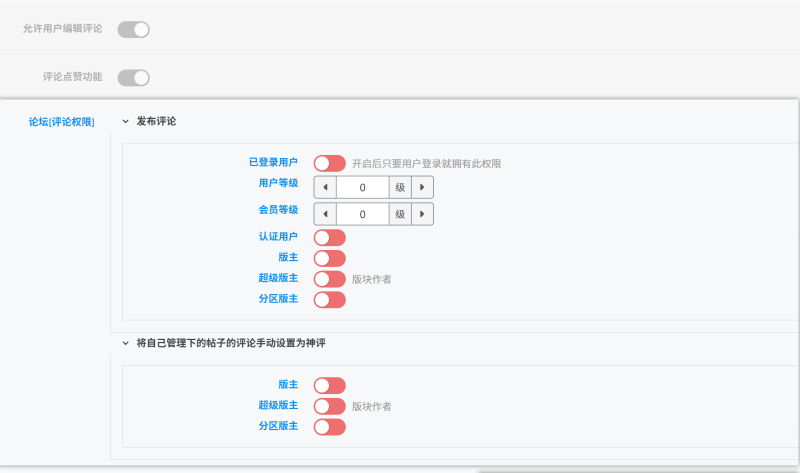800x473 pixels.
Task: Collapse the 将自己管理下的帖子的评论手动设置为神评 section
Action: pyautogui.click(x=125, y=343)
